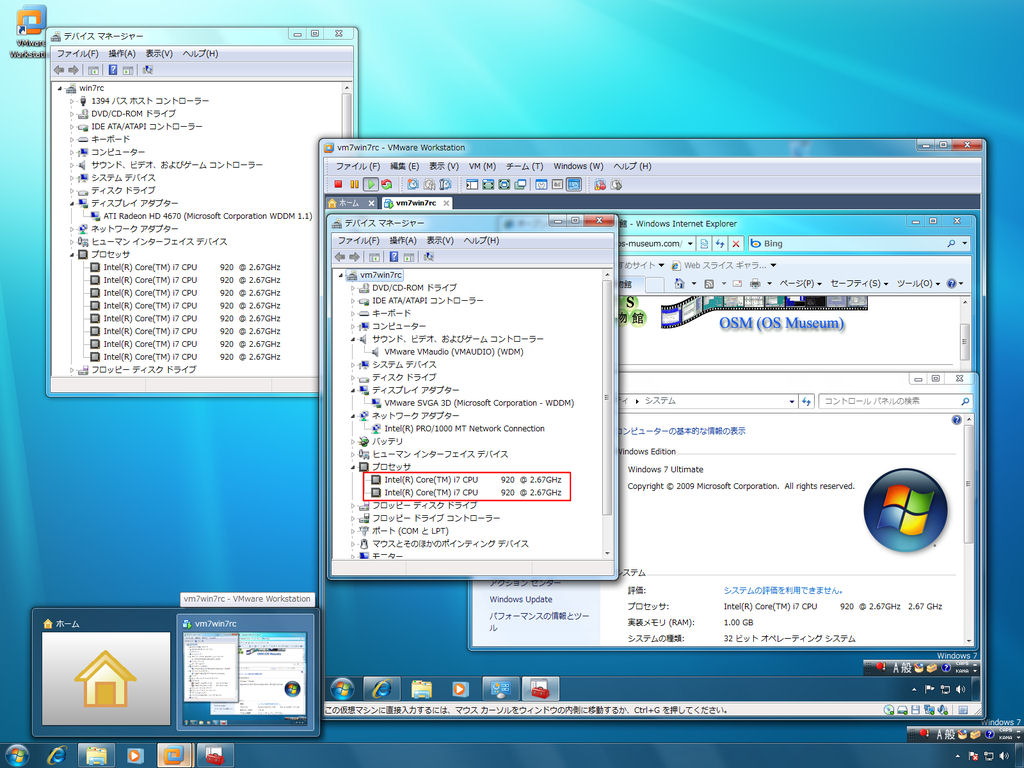Click the red Power Off button in VMware toolbar
The image size is (1024, 768).
coord(338,185)
